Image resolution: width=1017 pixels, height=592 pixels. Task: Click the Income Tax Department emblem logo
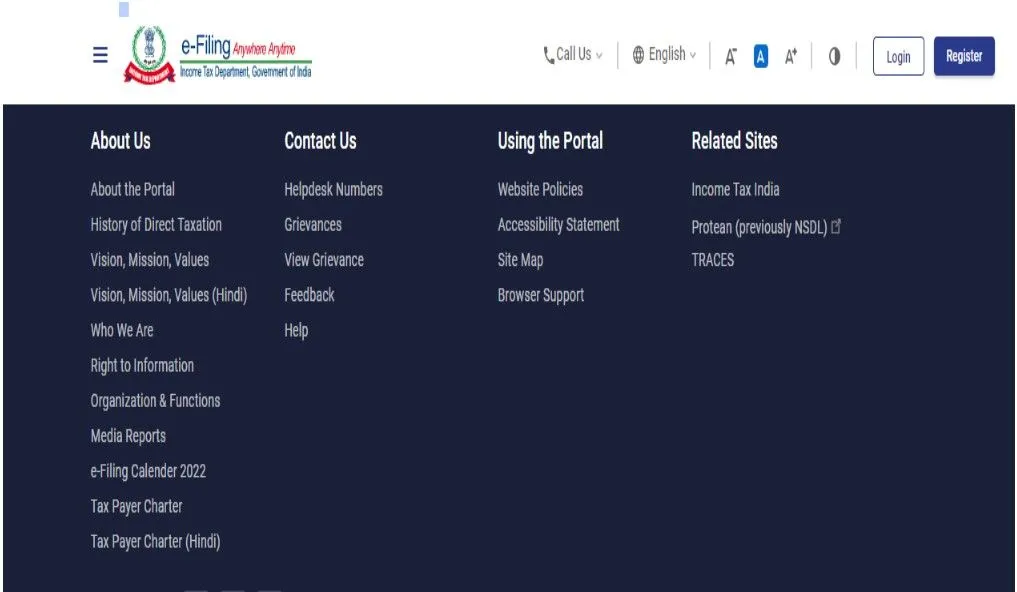tap(147, 55)
